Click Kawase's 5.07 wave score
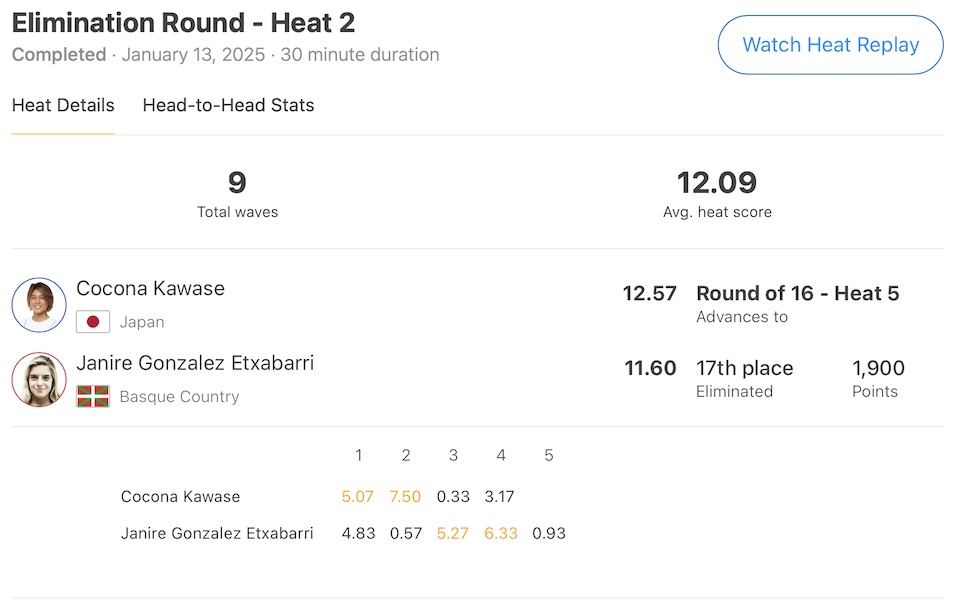 coord(357,497)
